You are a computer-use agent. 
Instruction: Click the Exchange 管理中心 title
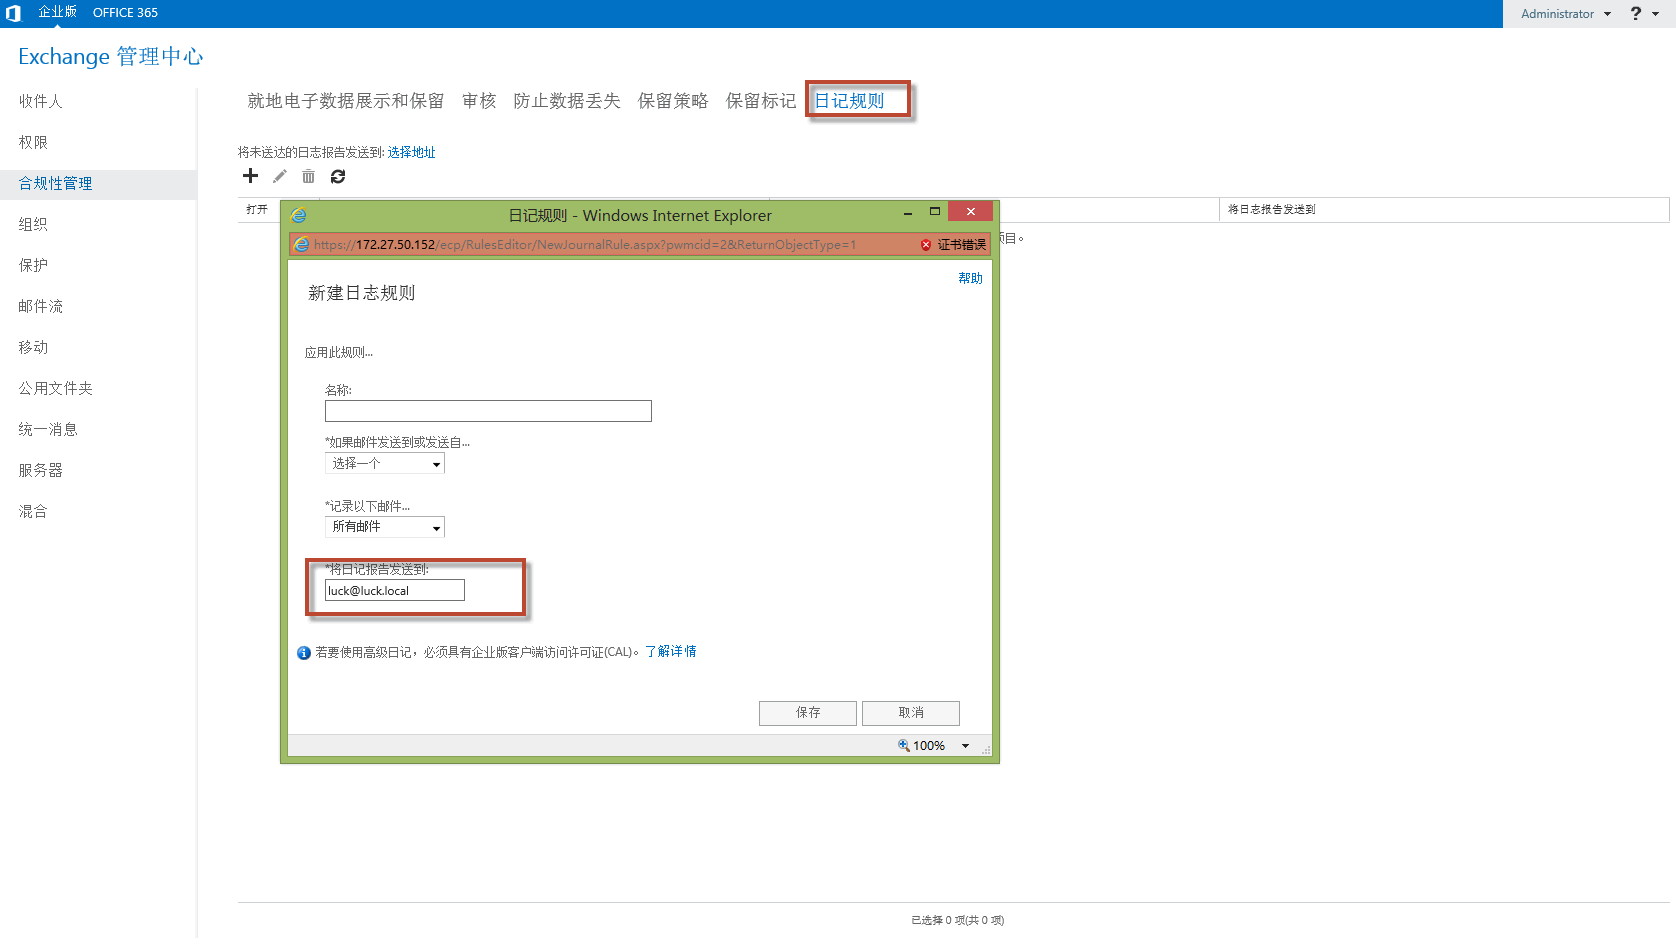tap(110, 56)
